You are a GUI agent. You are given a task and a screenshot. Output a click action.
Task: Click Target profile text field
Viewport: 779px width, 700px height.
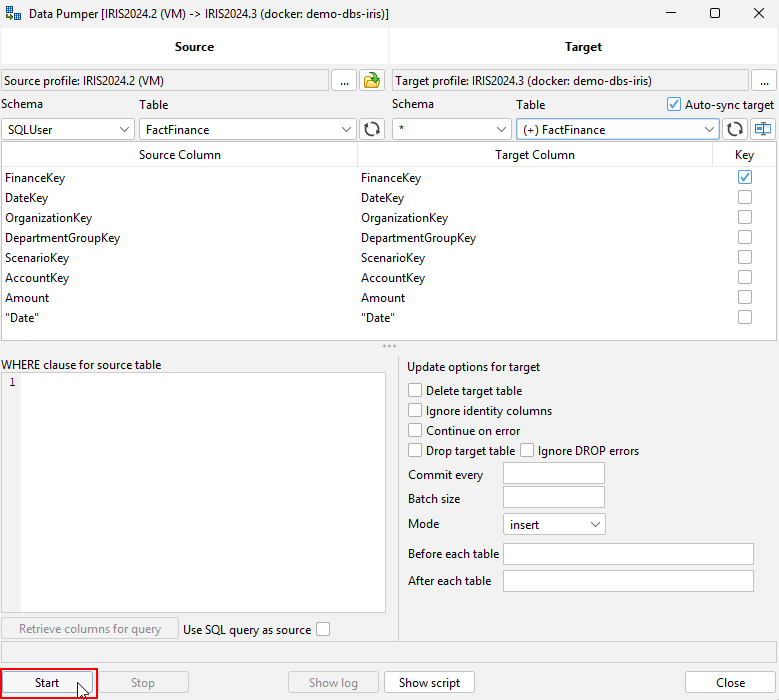(570, 80)
